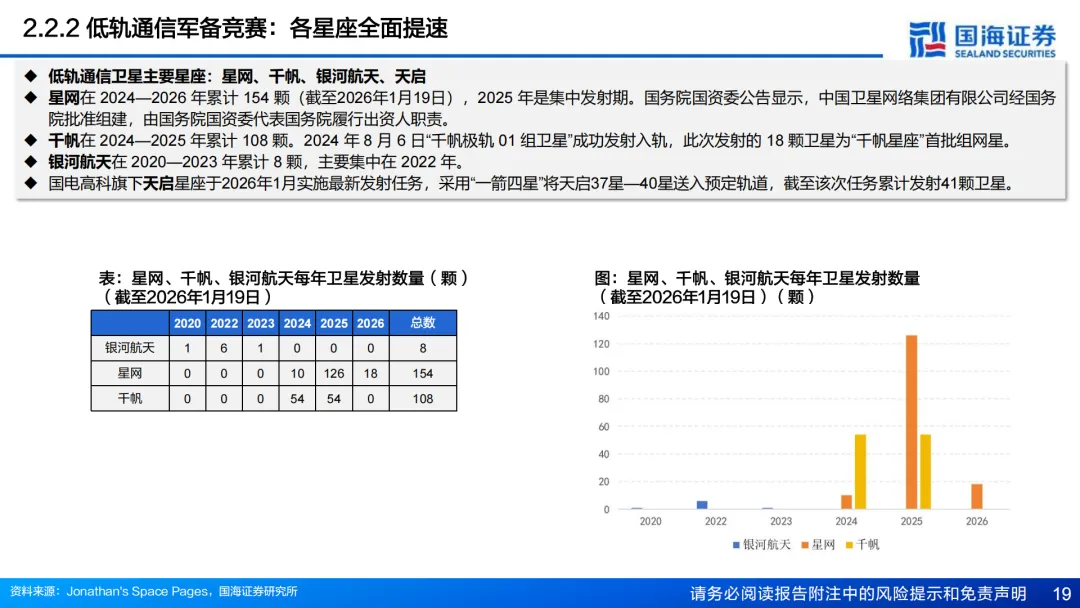Click the orange 2026 chart bar
Image resolution: width=1080 pixels, height=608 pixels.
pos(977,496)
